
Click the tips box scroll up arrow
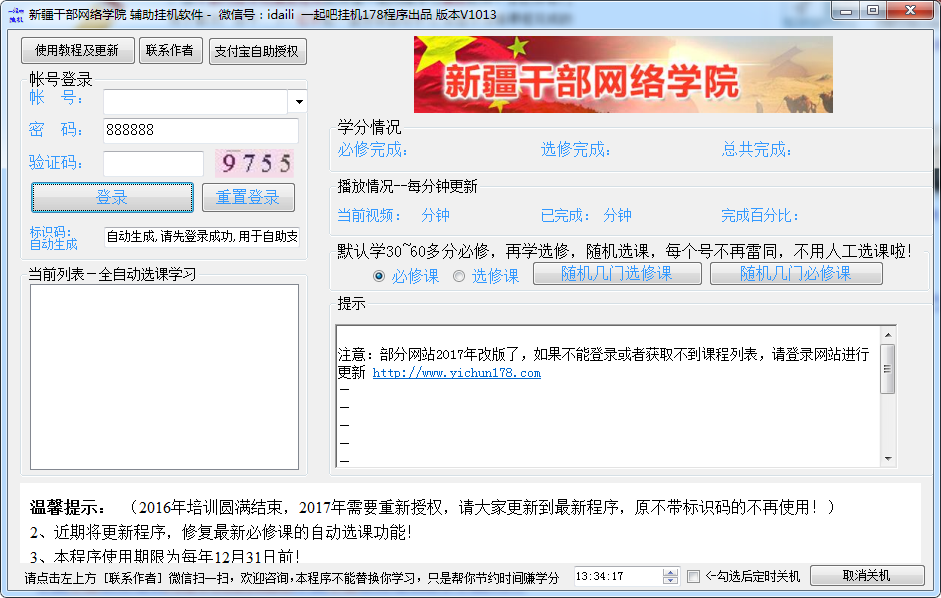click(x=888, y=334)
